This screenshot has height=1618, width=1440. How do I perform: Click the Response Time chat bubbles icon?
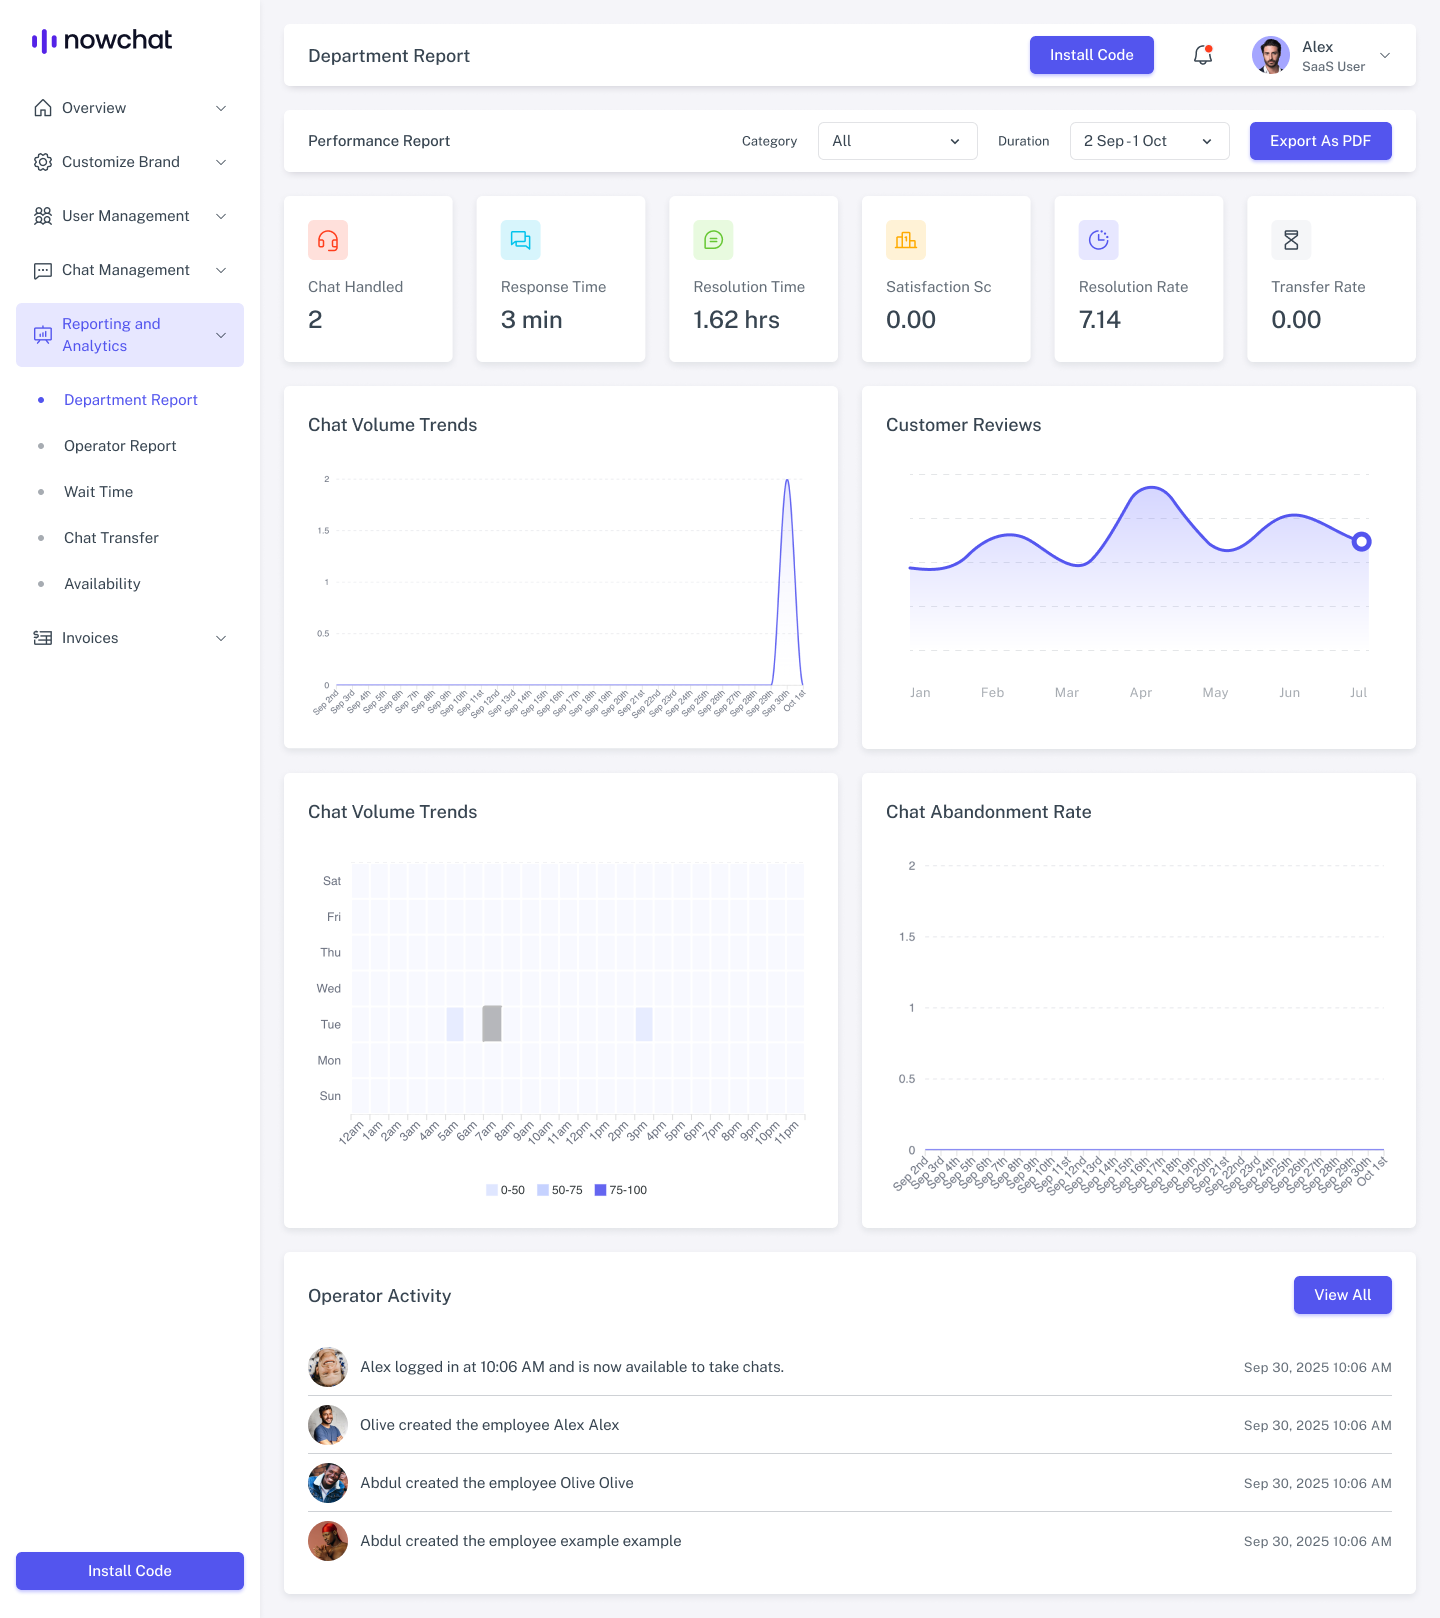pos(520,240)
